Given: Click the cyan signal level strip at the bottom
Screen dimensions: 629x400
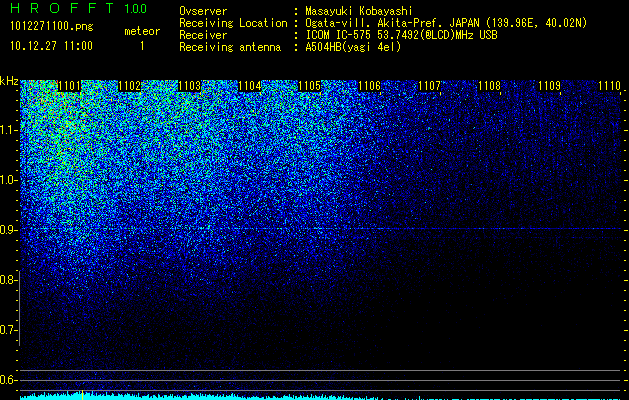Looking at the screenshot, I should pos(321,396).
